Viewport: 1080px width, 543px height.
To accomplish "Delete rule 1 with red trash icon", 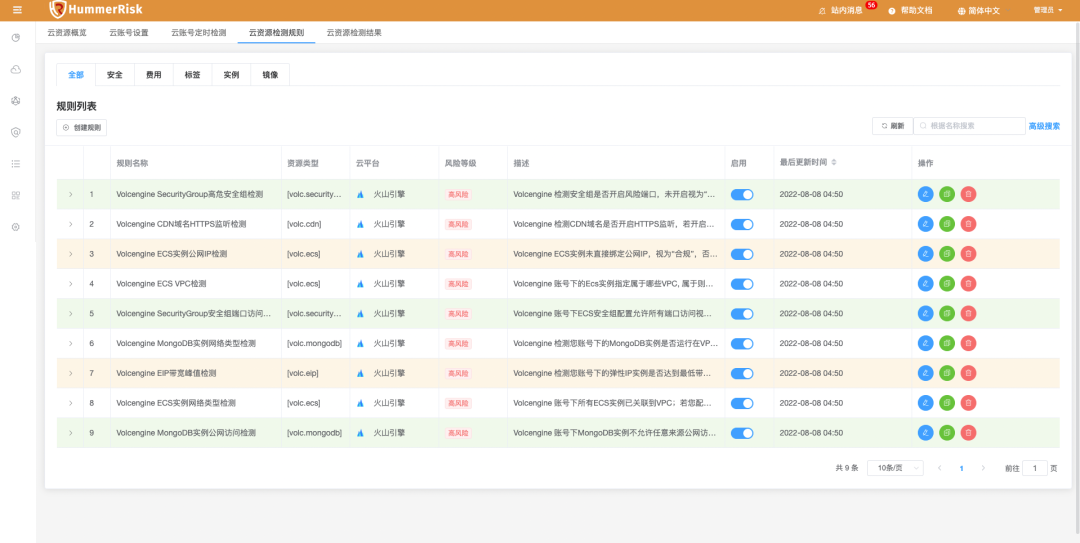I will point(968,194).
